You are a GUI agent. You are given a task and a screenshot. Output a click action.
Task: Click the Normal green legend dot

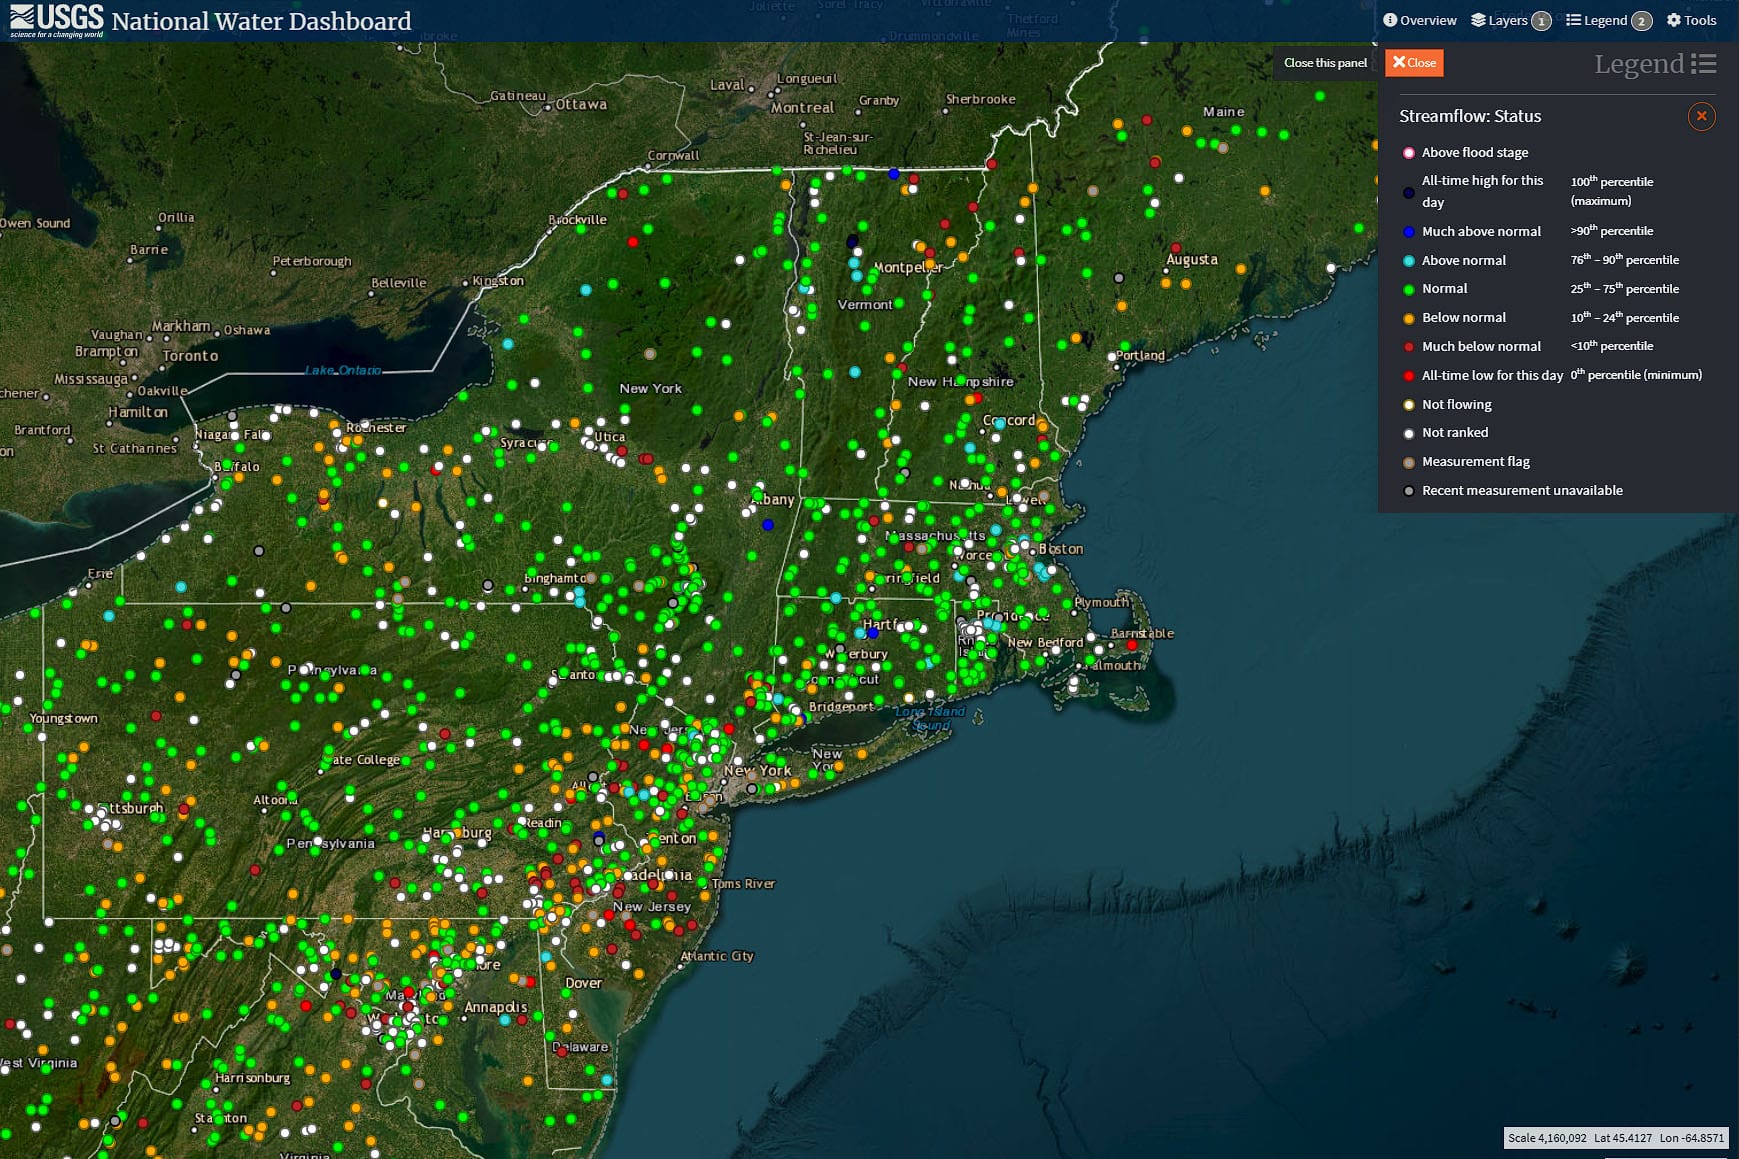click(1409, 290)
